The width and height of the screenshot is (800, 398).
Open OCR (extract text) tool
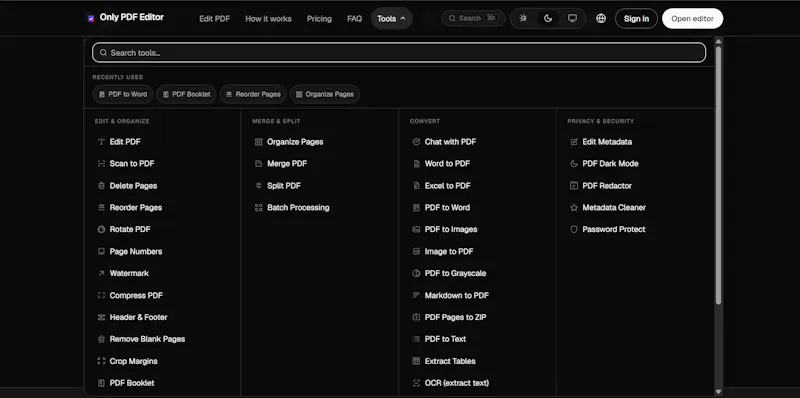pyautogui.click(x=457, y=383)
